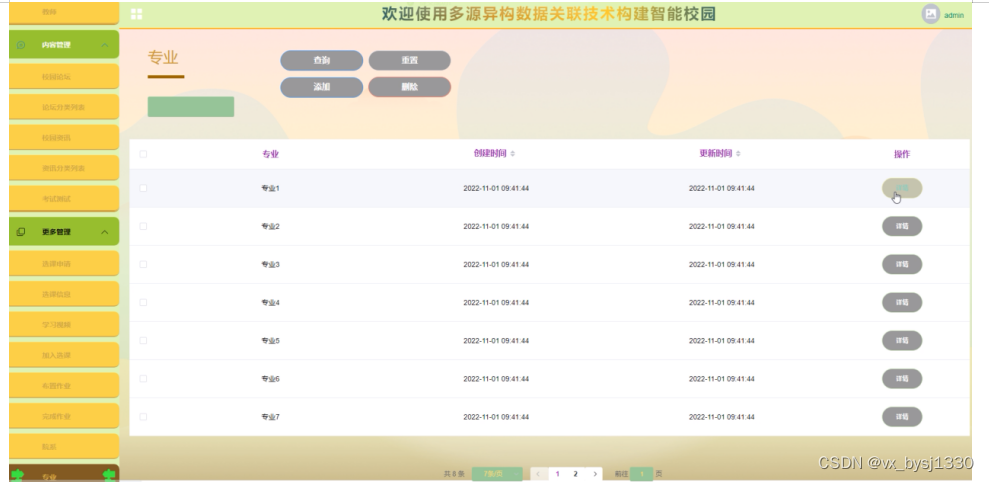Click the 专业4 name cell
The width and height of the screenshot is (989, 482).
[x=271, y=302]
